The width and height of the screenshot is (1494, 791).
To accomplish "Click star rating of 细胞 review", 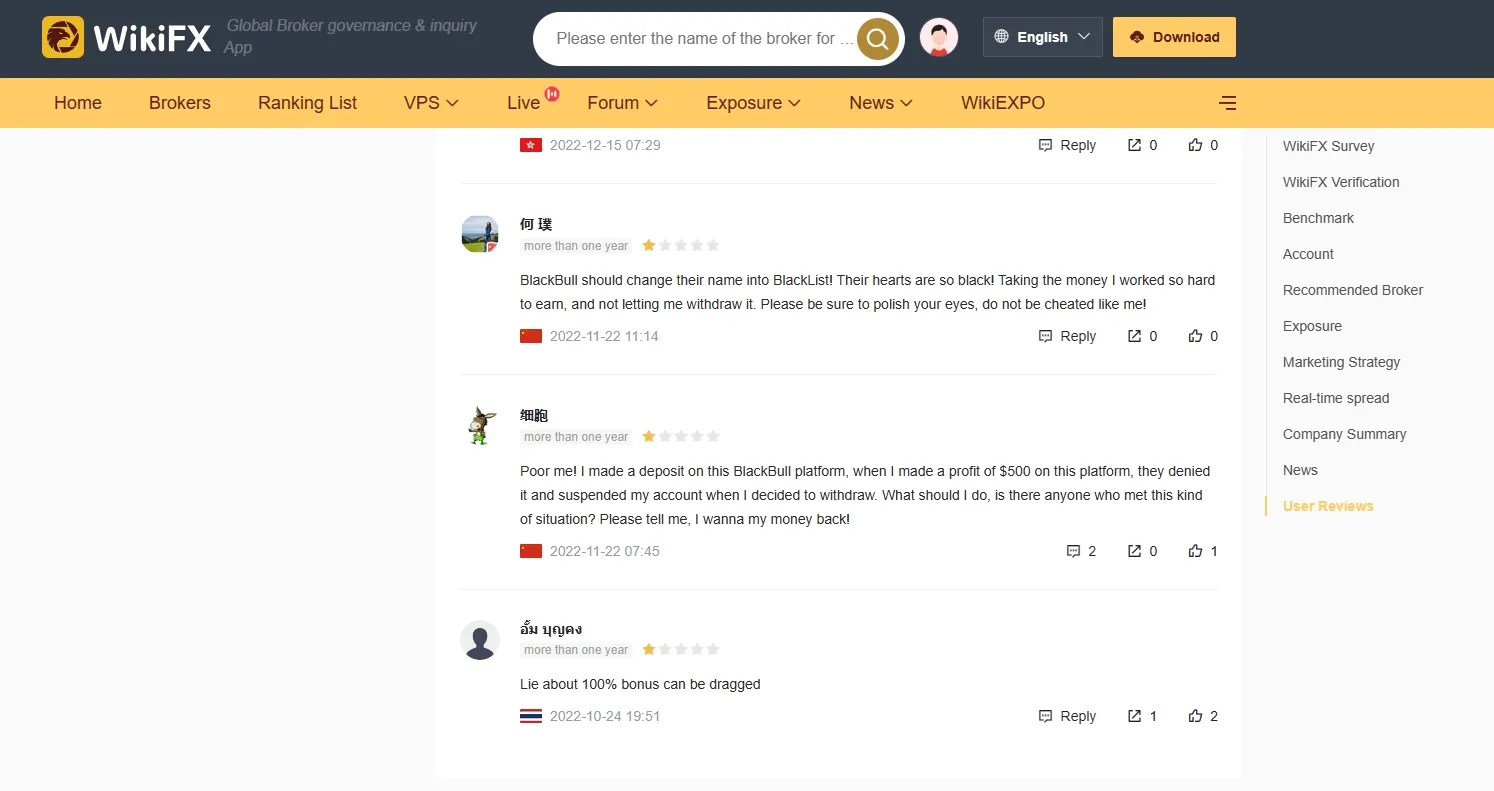I will tap(681, 436).
